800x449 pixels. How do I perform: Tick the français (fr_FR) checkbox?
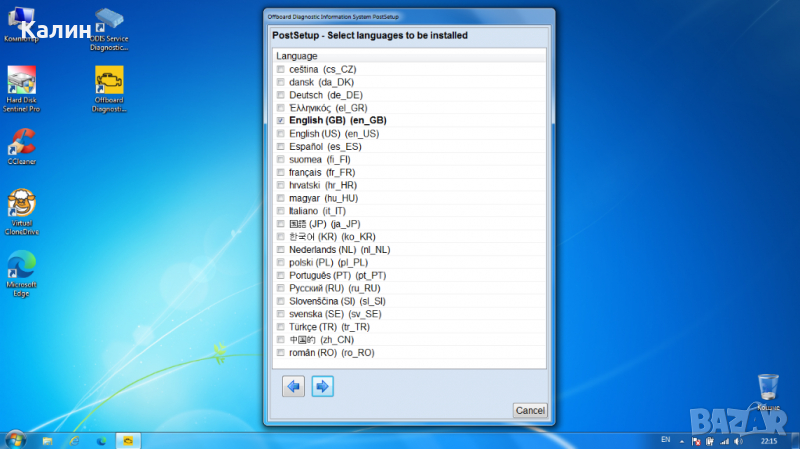click(x=279, y=172)
